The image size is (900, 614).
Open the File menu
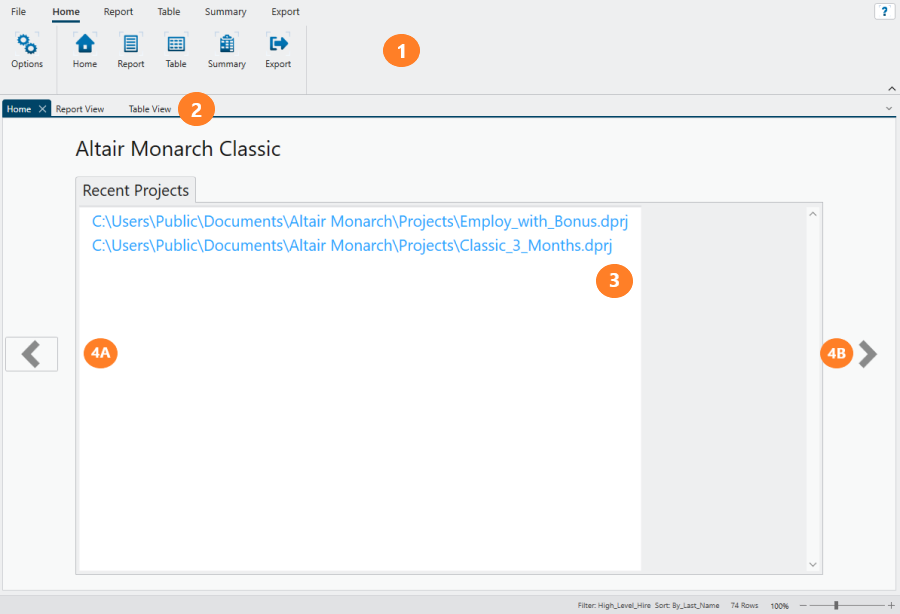18,11
